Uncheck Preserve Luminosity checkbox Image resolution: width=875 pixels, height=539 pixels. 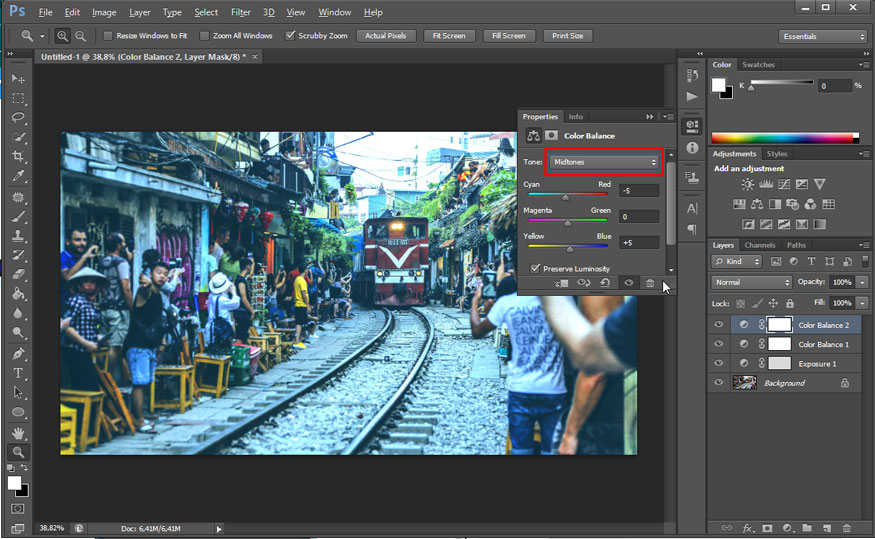(535, 268)
